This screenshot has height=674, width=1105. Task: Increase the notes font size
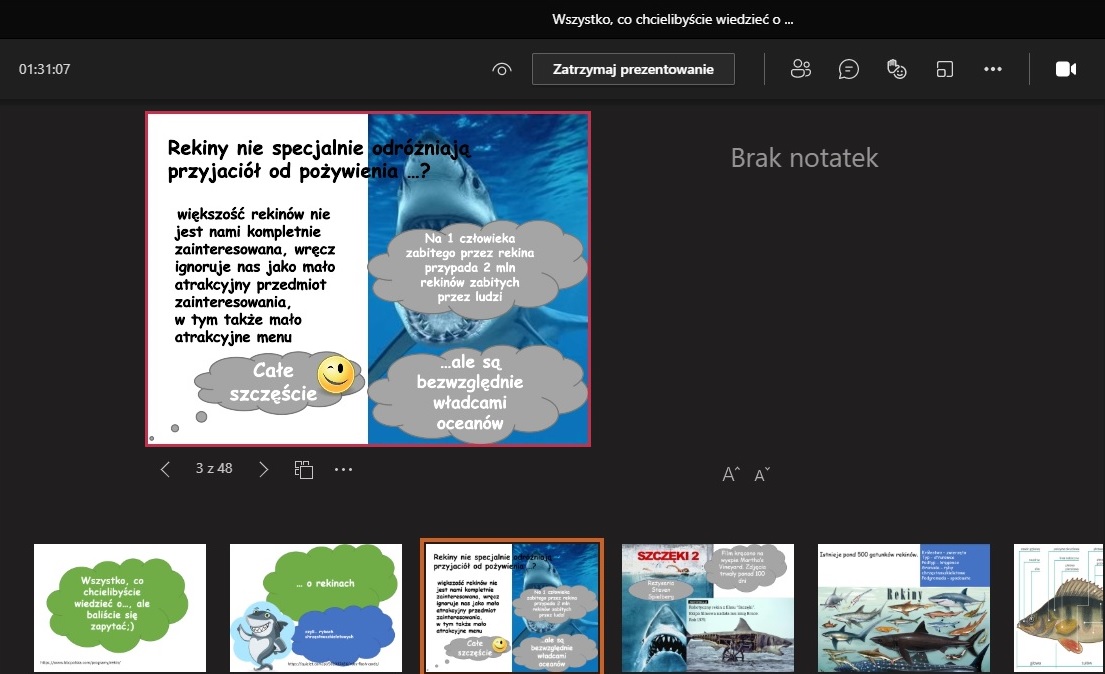pyautogui.click(x=731, y=475)
